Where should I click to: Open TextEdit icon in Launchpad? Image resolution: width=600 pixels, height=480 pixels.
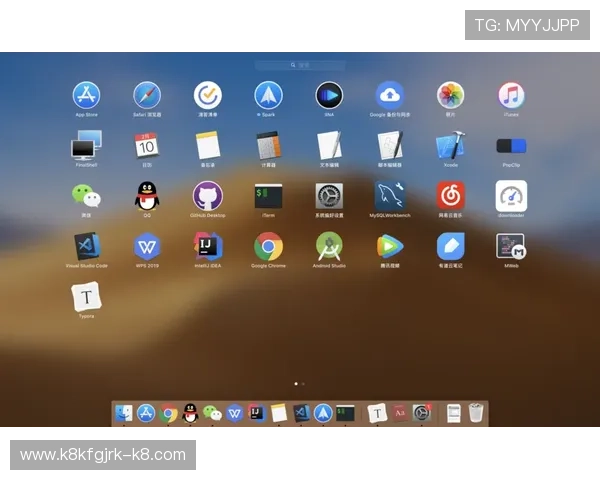tap(329, 145)
